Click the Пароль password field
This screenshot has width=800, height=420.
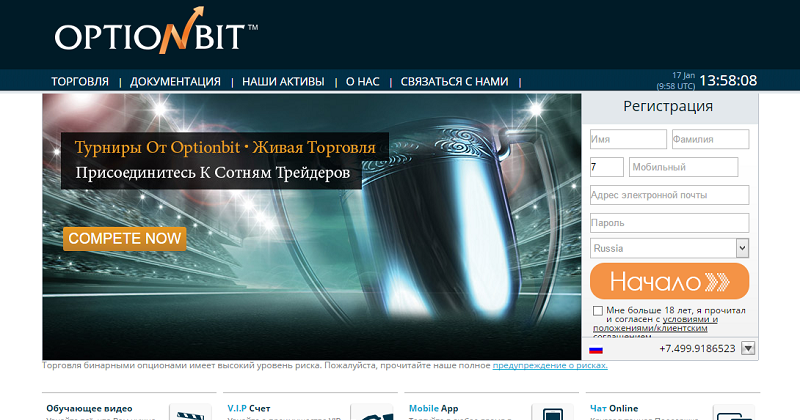tap(669, 223)
